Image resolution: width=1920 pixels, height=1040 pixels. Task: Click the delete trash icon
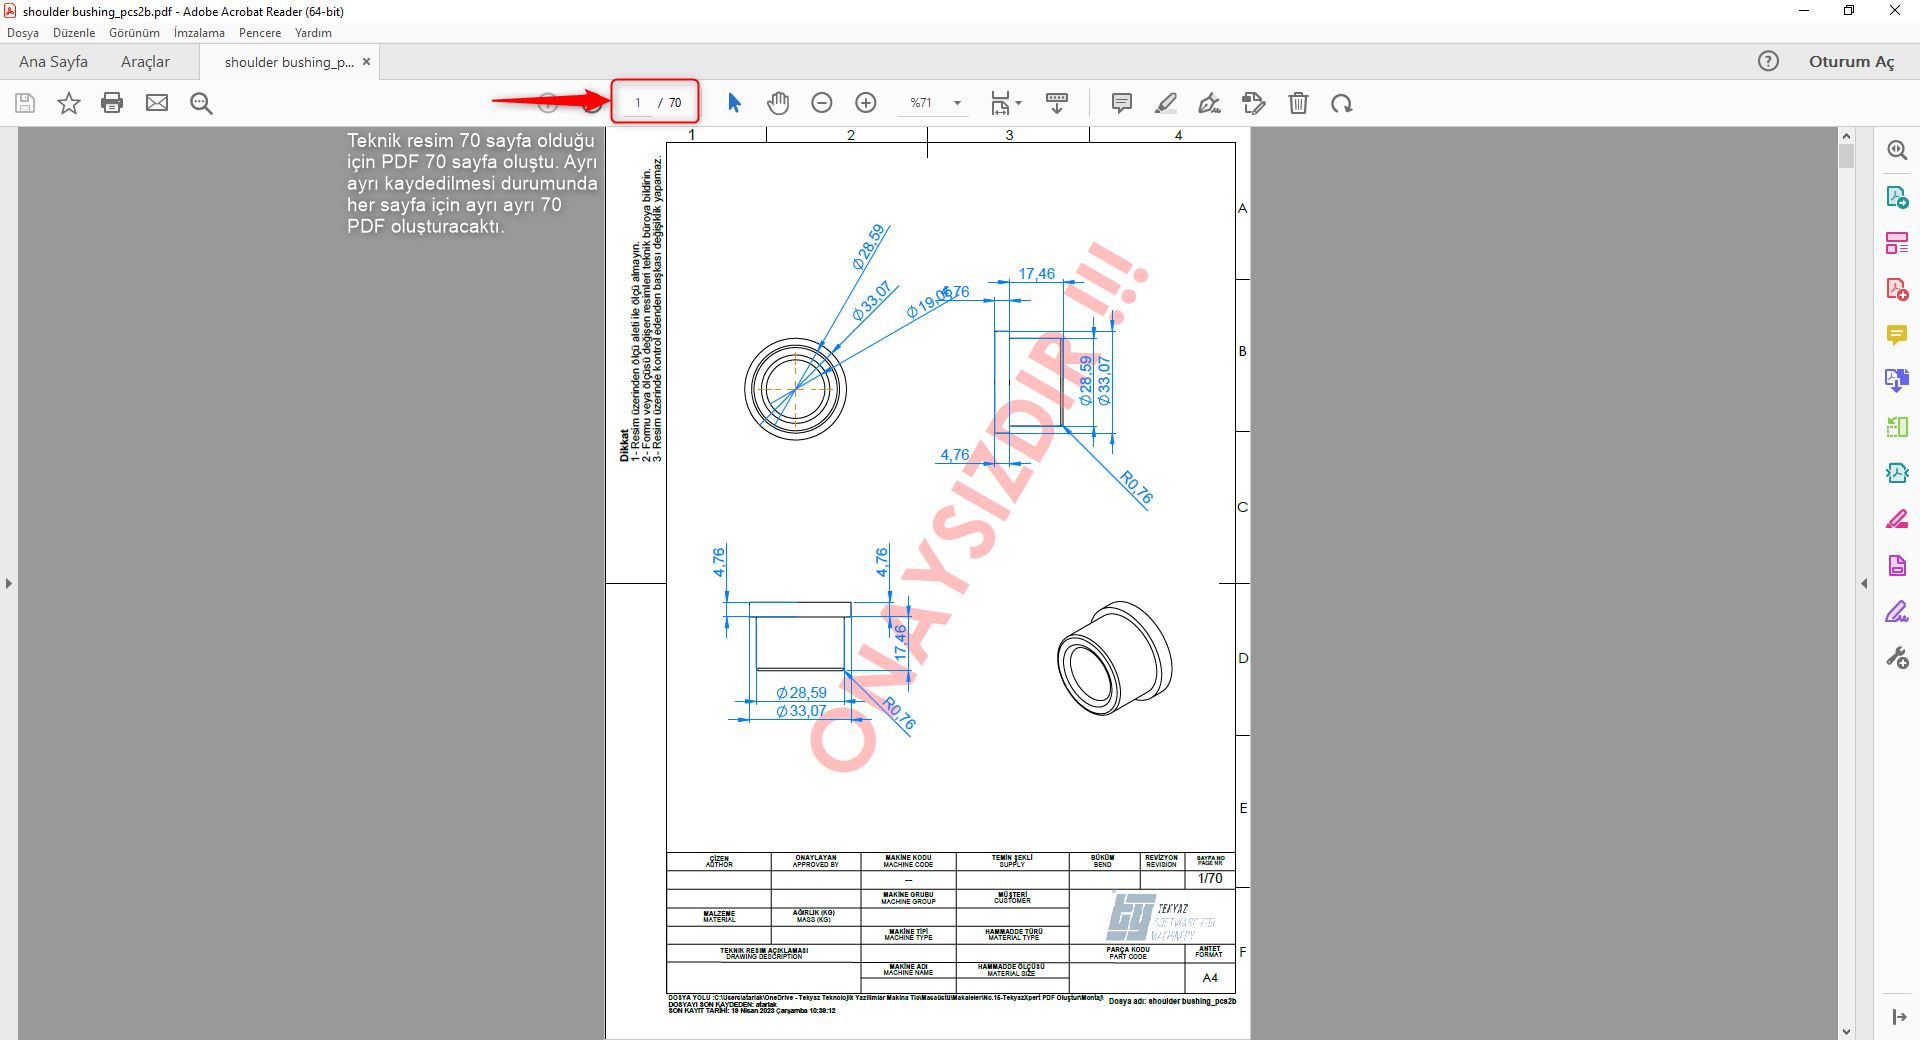(1298, 103)
